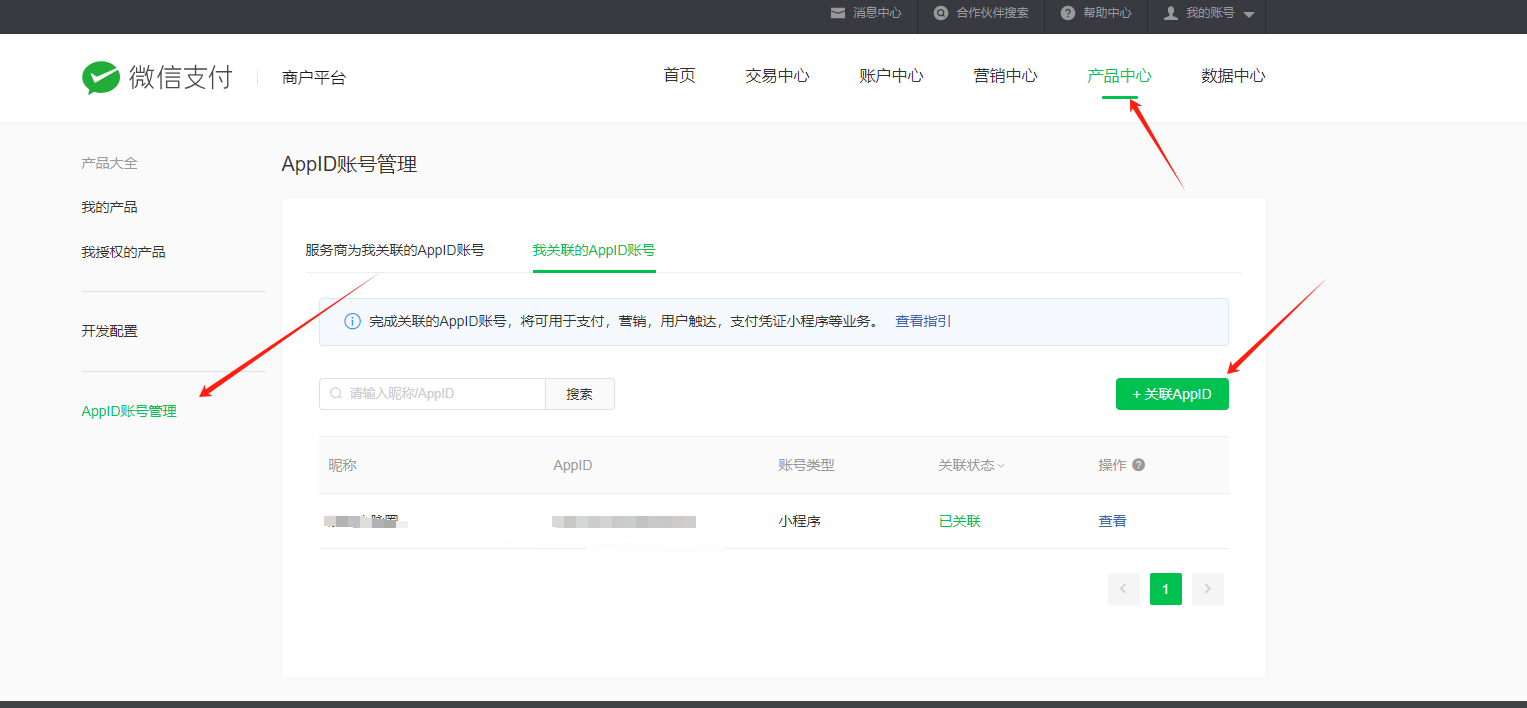The image size is (1527, 708).
Task: Select 开发配置 in the sidebar
Action: pyautogui.click(x=110, y=331)
